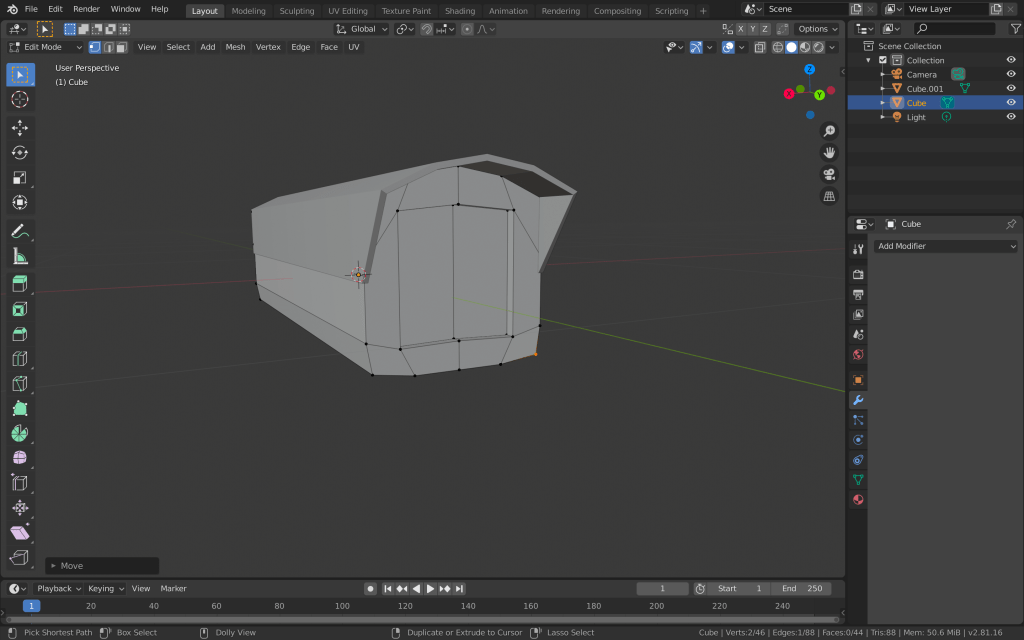This screenshot has height=640, width=1024.
Task: Click the Play animation button
Action: coord(430,589)
